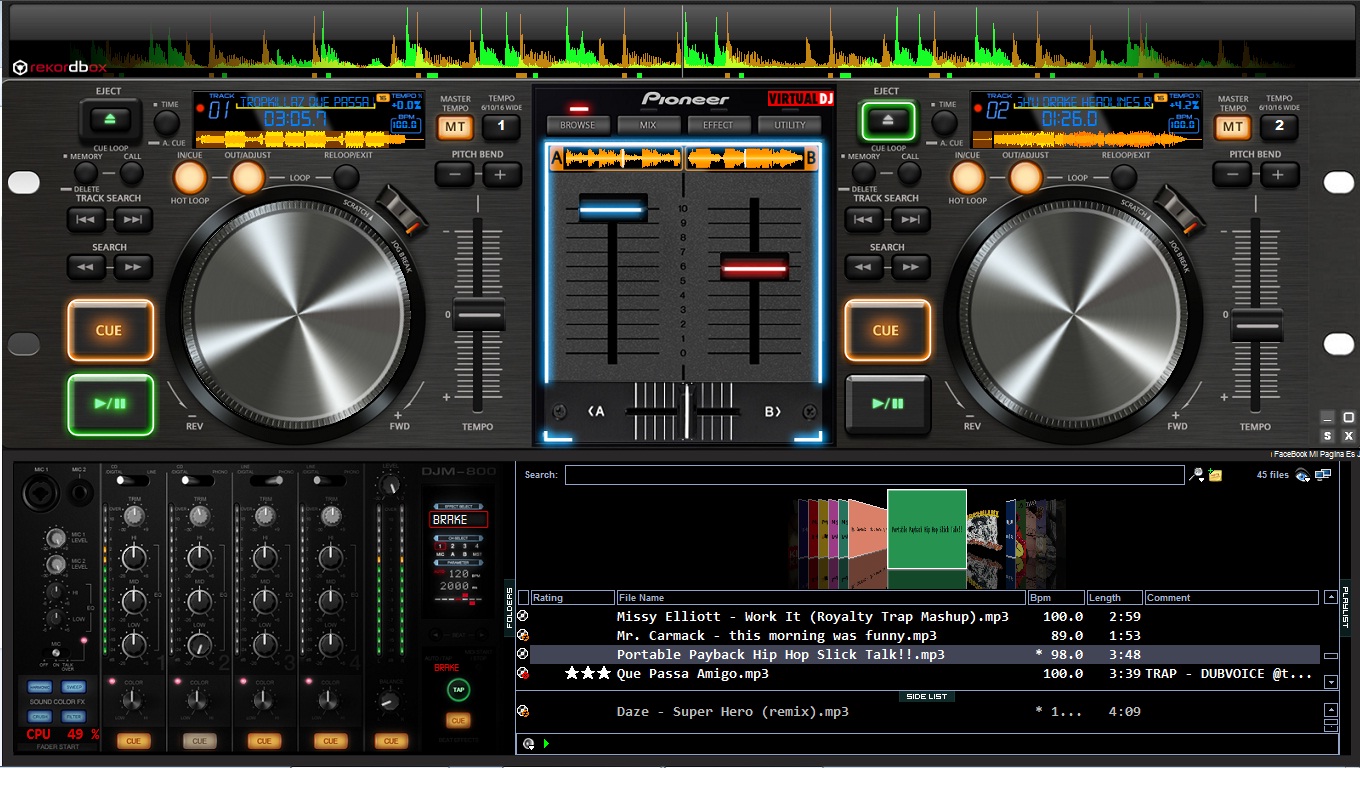Tap the right deck CUE button
The image size is (1360, 800).
coord(886,330)
